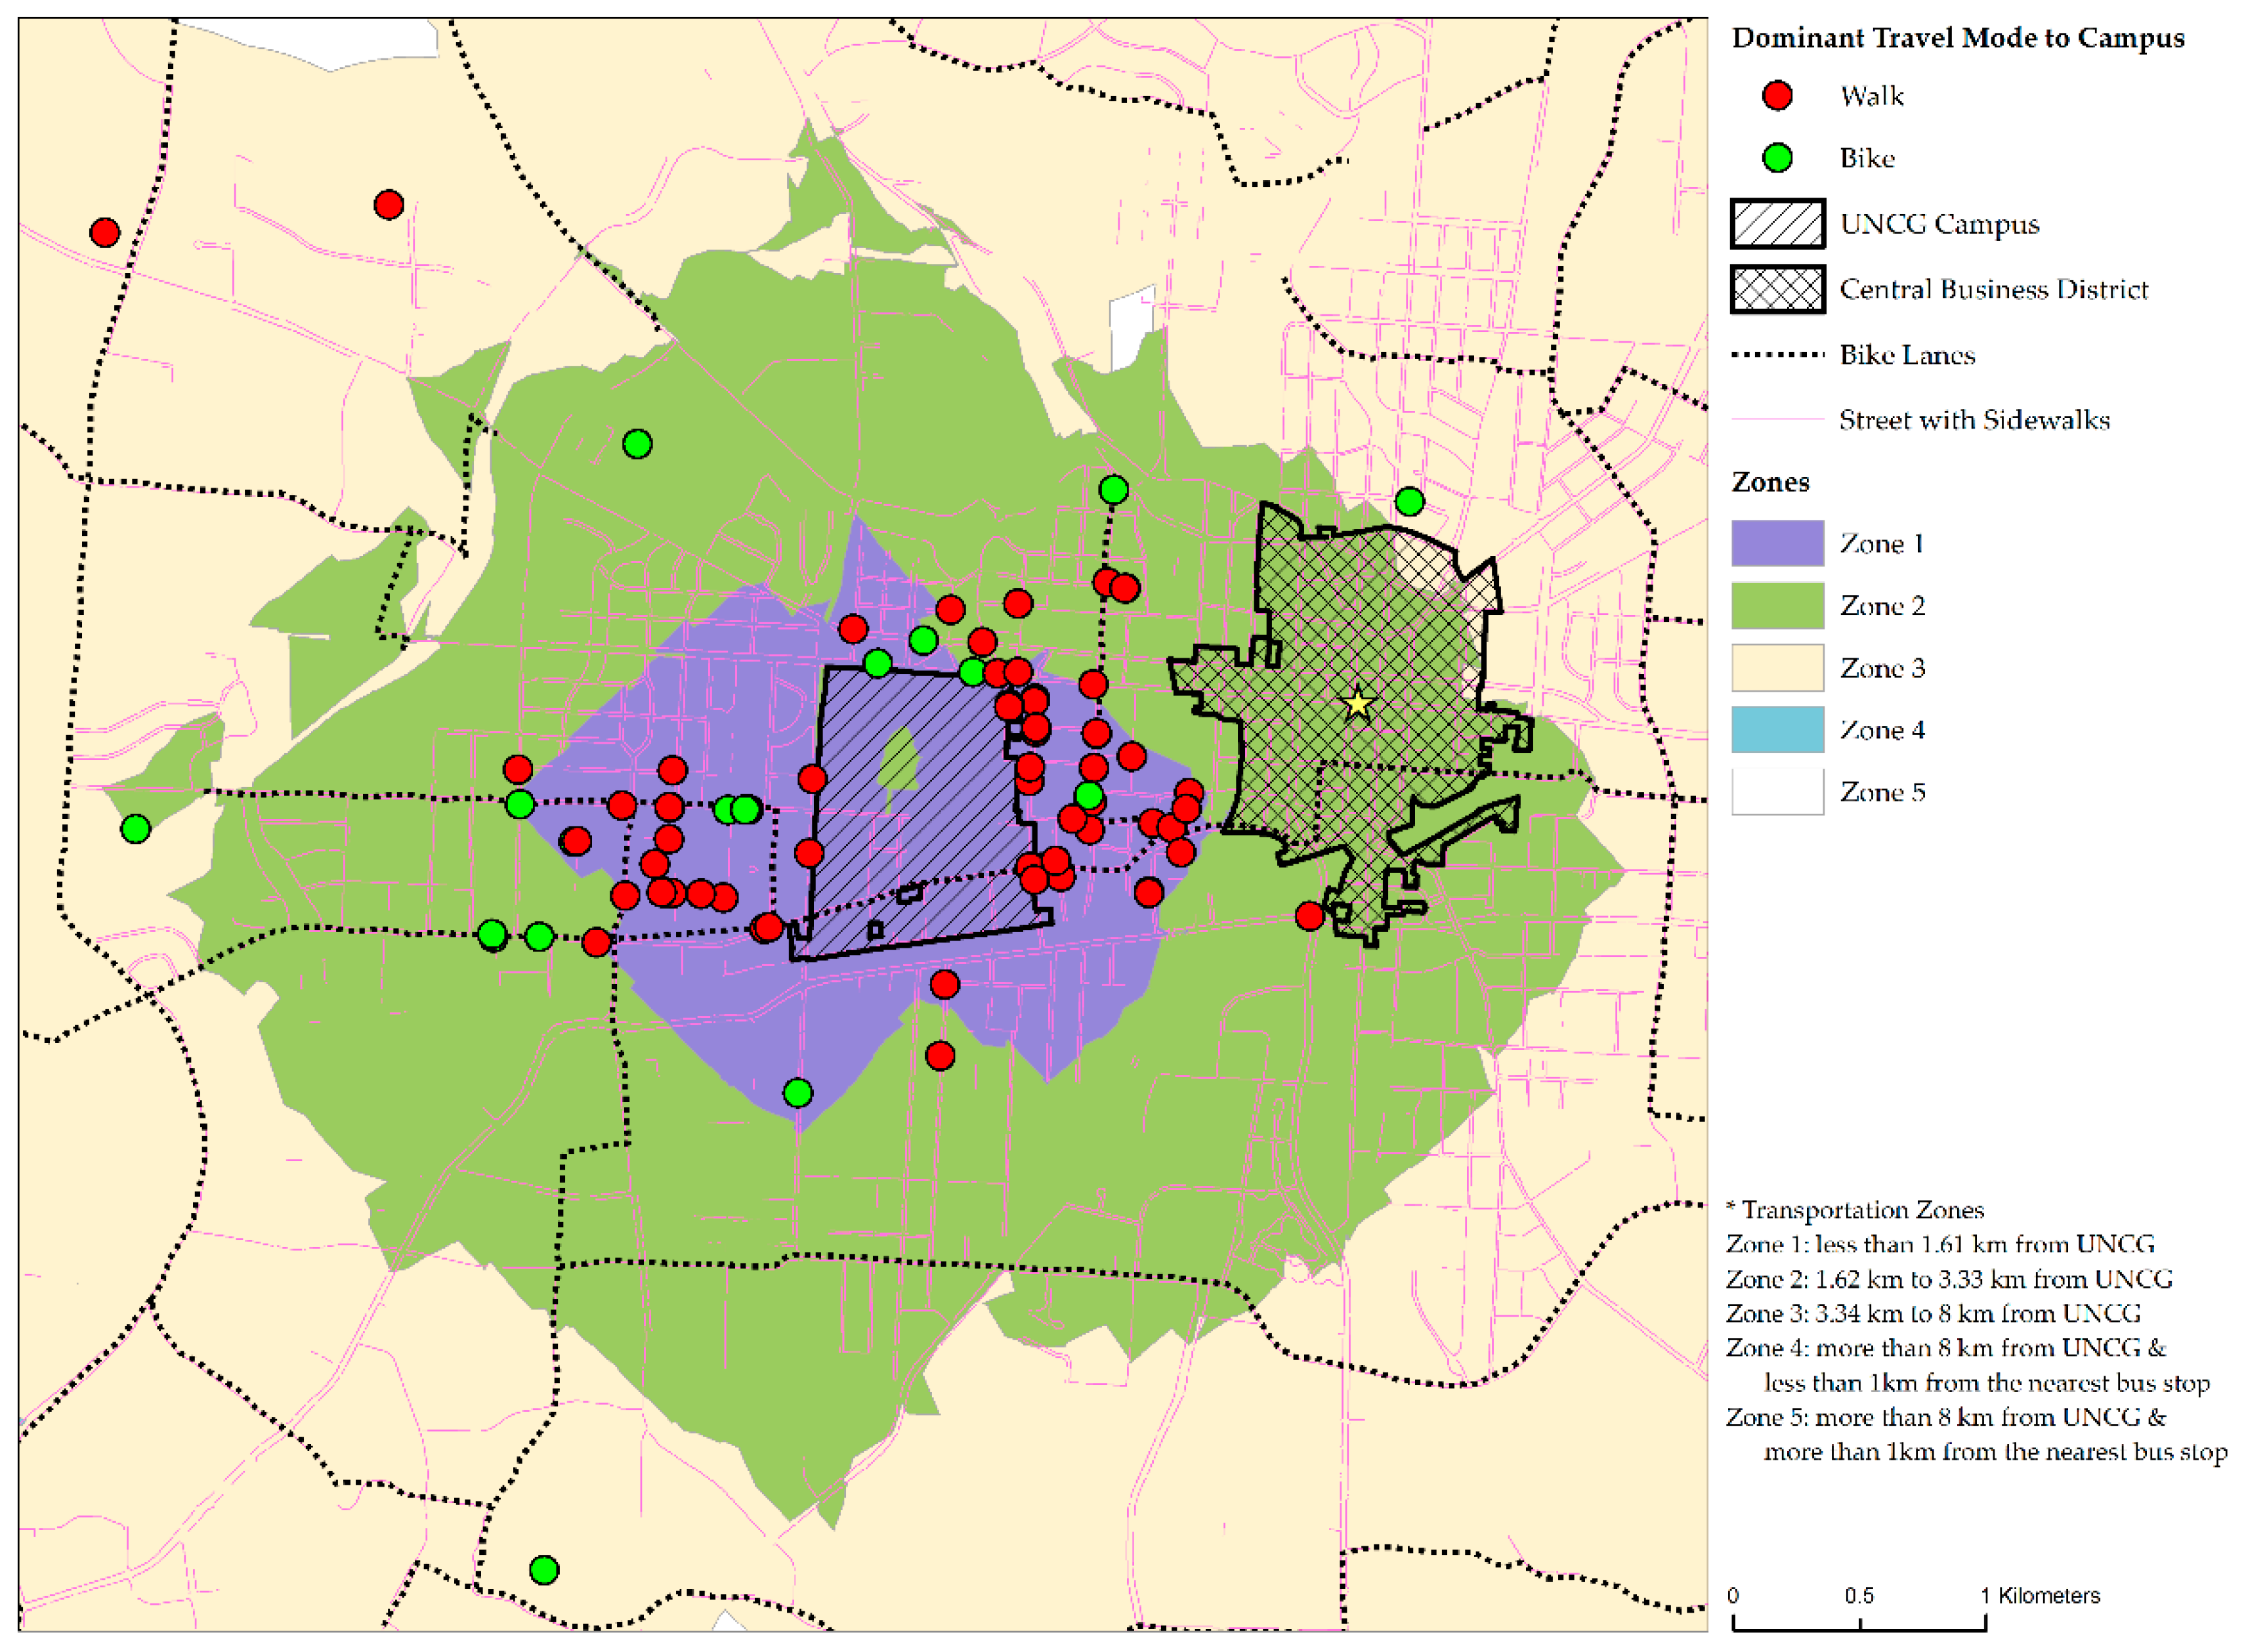Click the 'UNCG Campus' legend label
Image resolution: width=2244 pixels, height=1652 pixels.
(1939, 224)
